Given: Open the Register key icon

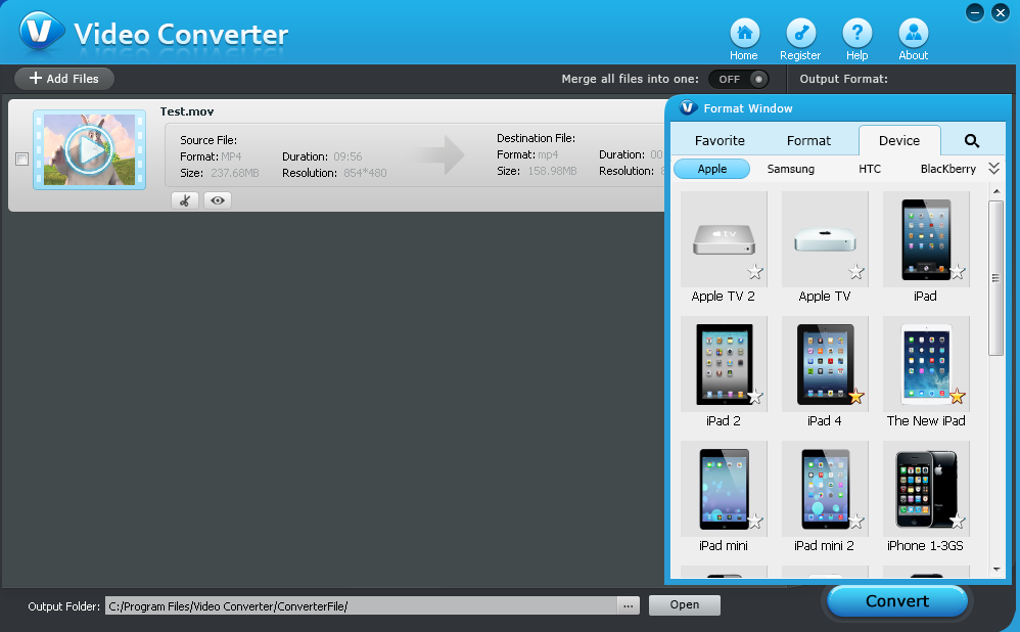Looking at the screenshot, I should pos(800,33).
